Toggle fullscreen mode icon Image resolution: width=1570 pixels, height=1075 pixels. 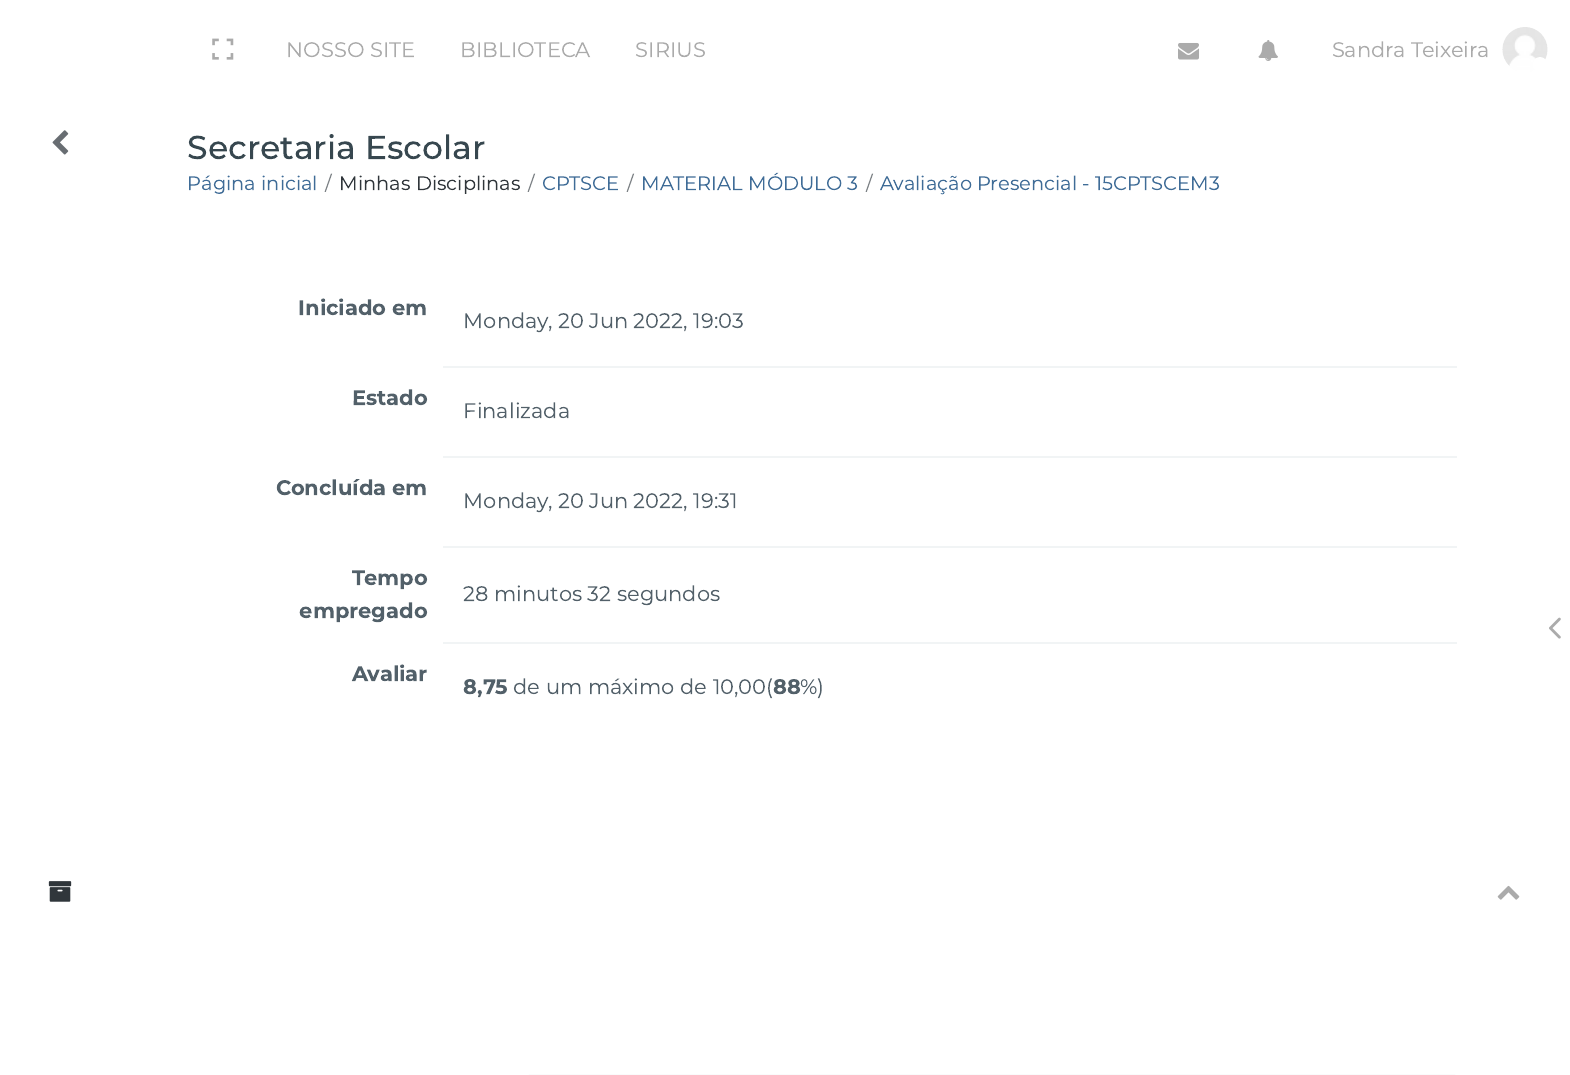click(x=223, y=50)
